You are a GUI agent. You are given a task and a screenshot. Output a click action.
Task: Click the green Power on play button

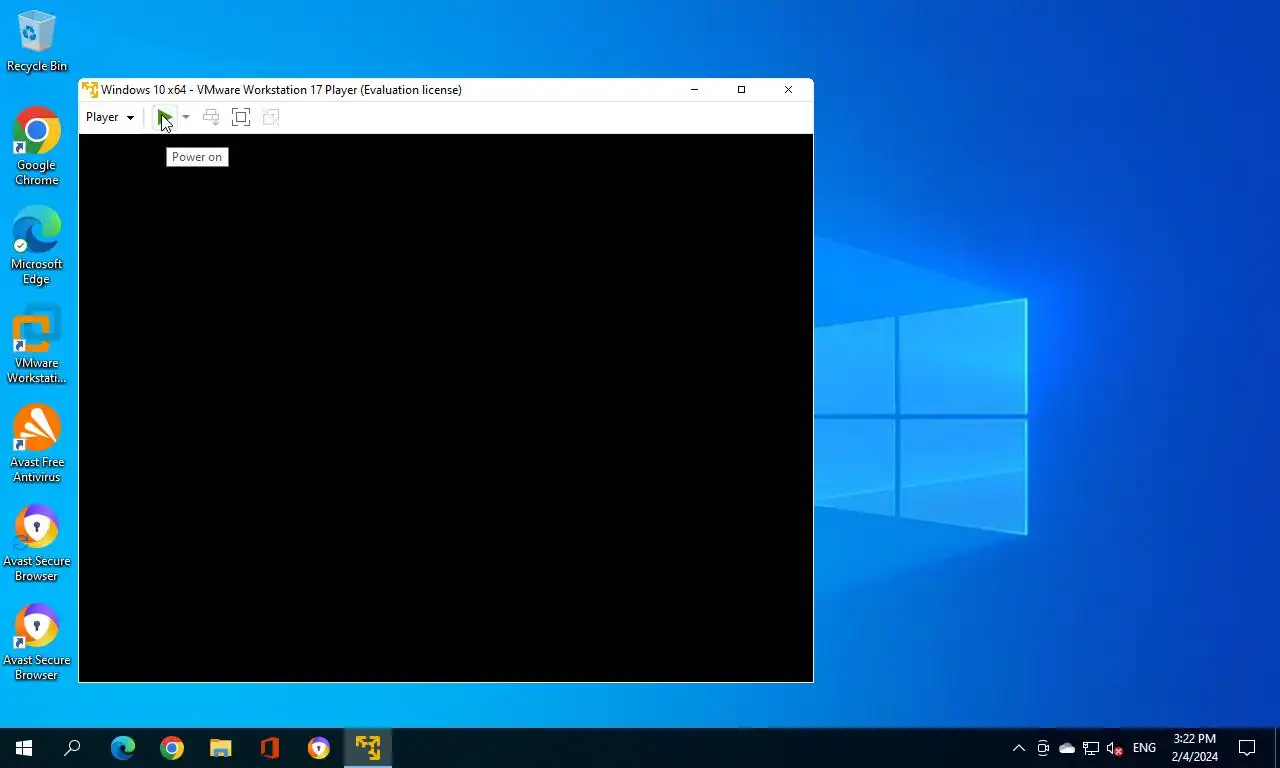tap(165, 117)
